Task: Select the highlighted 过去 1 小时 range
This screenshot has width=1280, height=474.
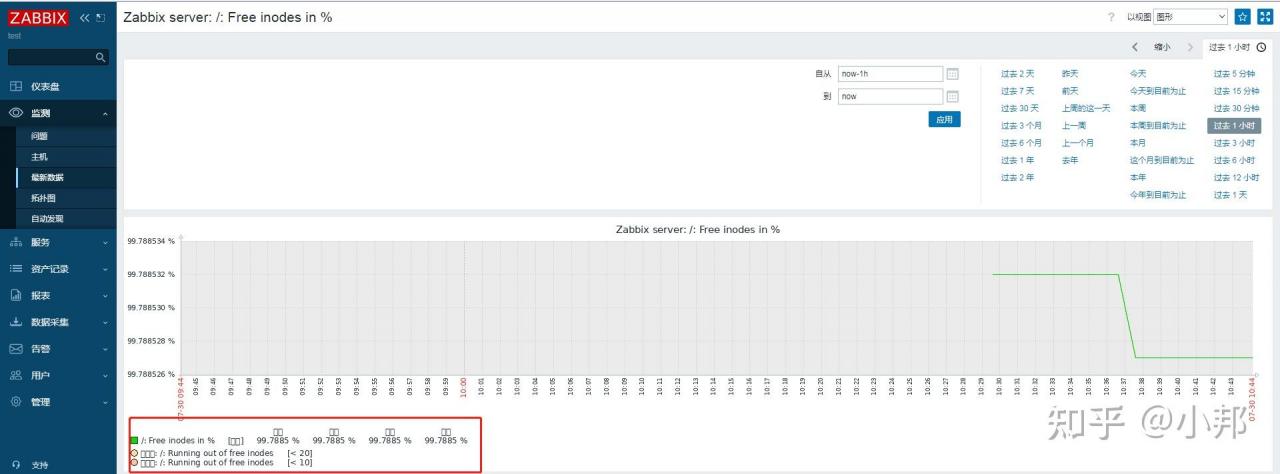Action: pos(1234,126)
